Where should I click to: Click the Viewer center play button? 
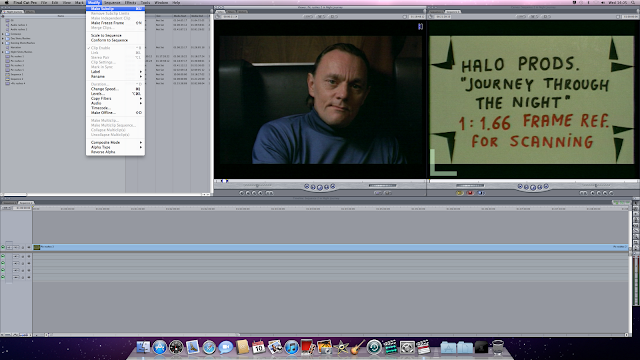tap(320, 187)
